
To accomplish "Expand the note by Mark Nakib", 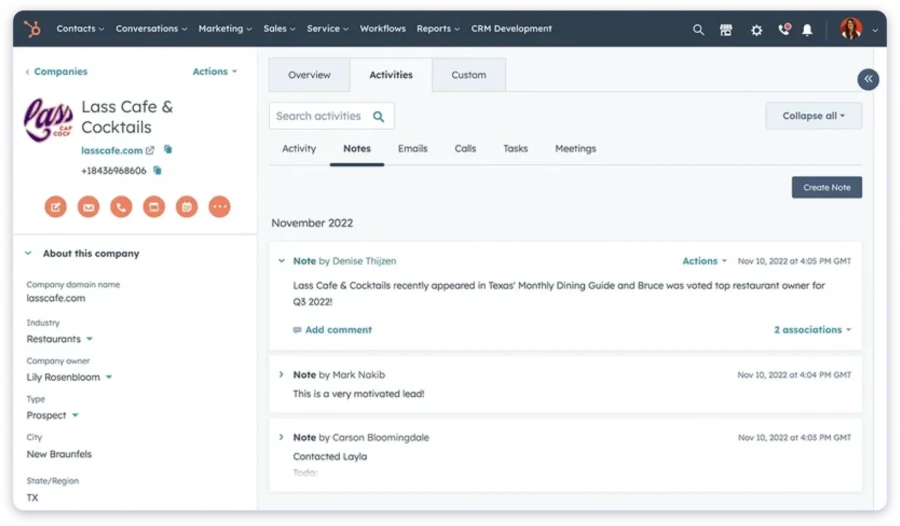I will 281,374.
